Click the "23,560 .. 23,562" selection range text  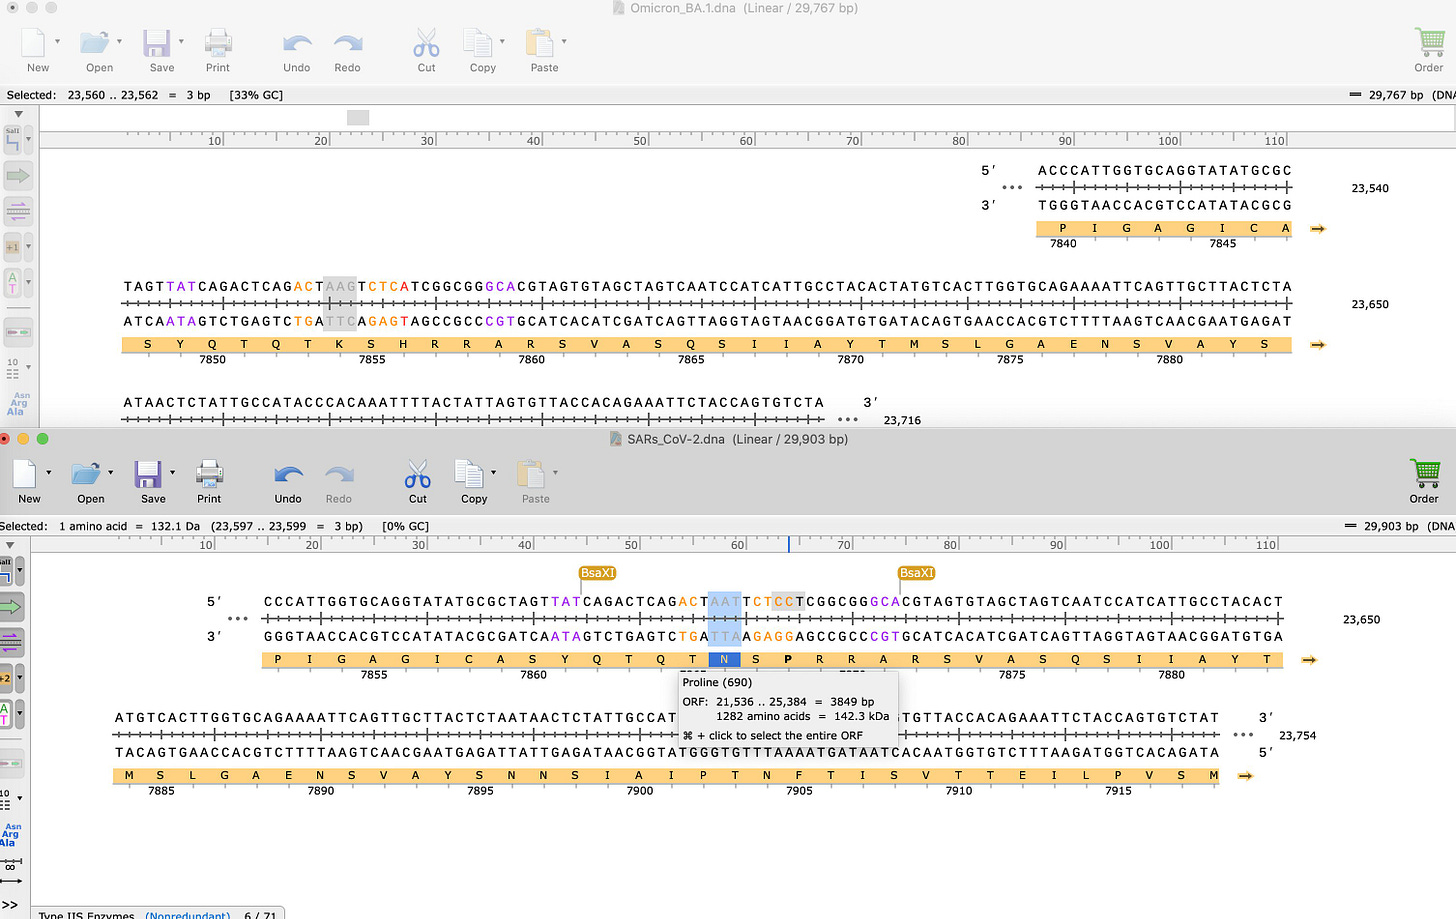pyautogui.click(x=113, y=95)
